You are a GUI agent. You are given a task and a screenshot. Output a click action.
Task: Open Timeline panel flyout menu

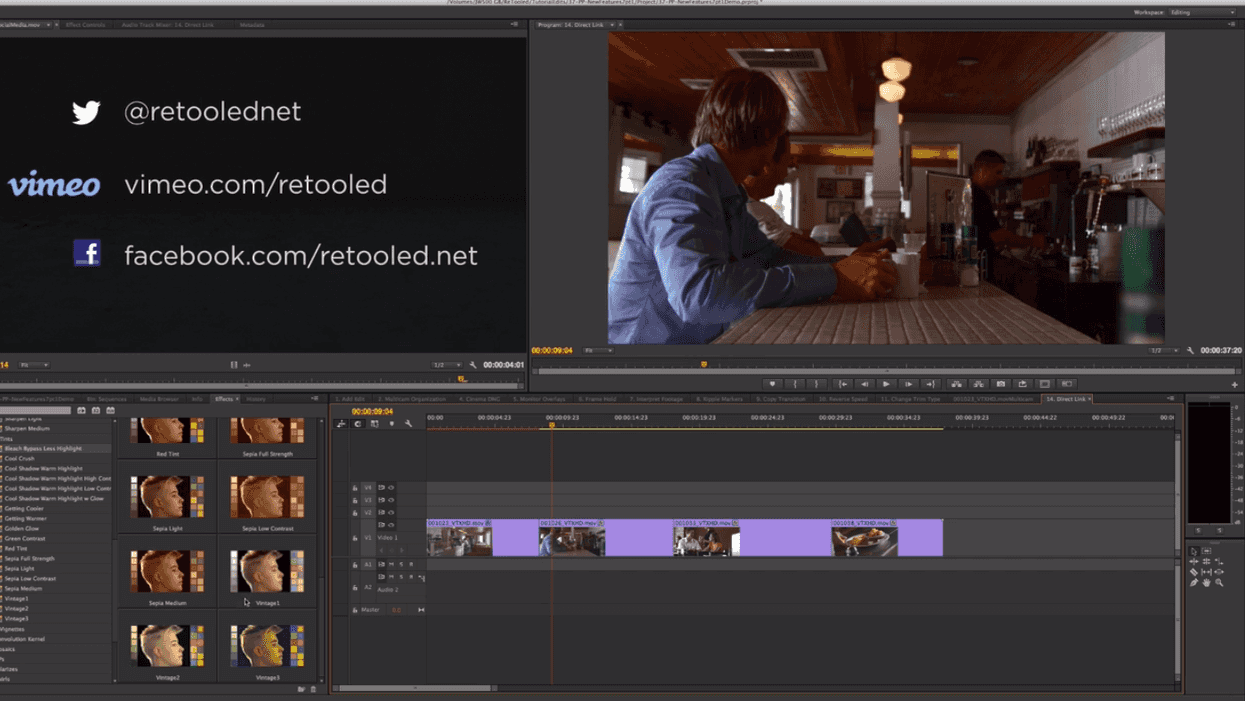tap(1170, 399)
